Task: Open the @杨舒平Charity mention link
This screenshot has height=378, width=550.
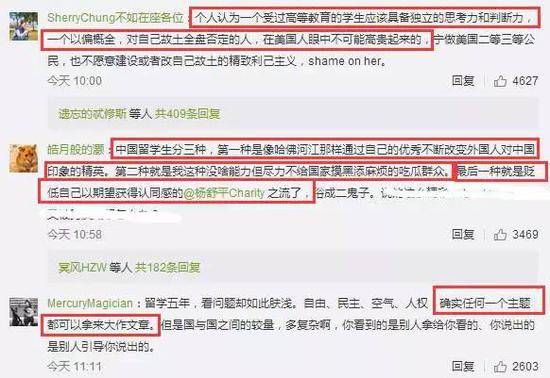Action: click(x=224, y=193)
